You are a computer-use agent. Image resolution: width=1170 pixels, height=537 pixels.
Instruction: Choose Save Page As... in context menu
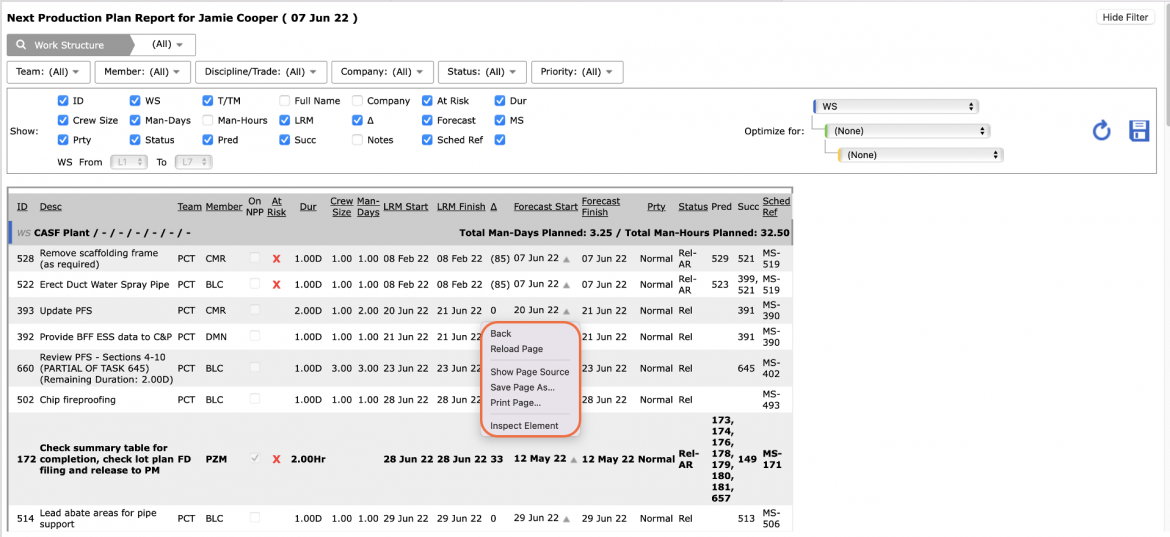click(x=522, y=387)
